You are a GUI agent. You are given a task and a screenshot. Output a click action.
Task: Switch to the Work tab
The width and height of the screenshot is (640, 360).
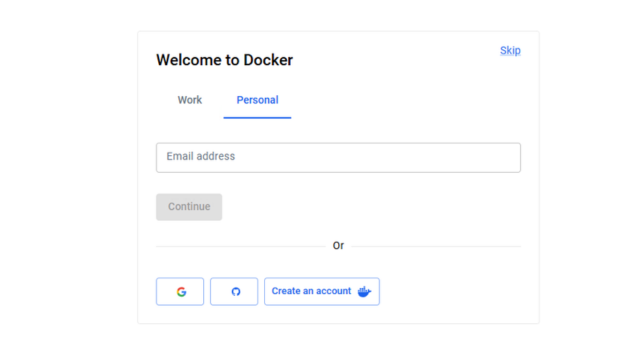coord(190,100)
